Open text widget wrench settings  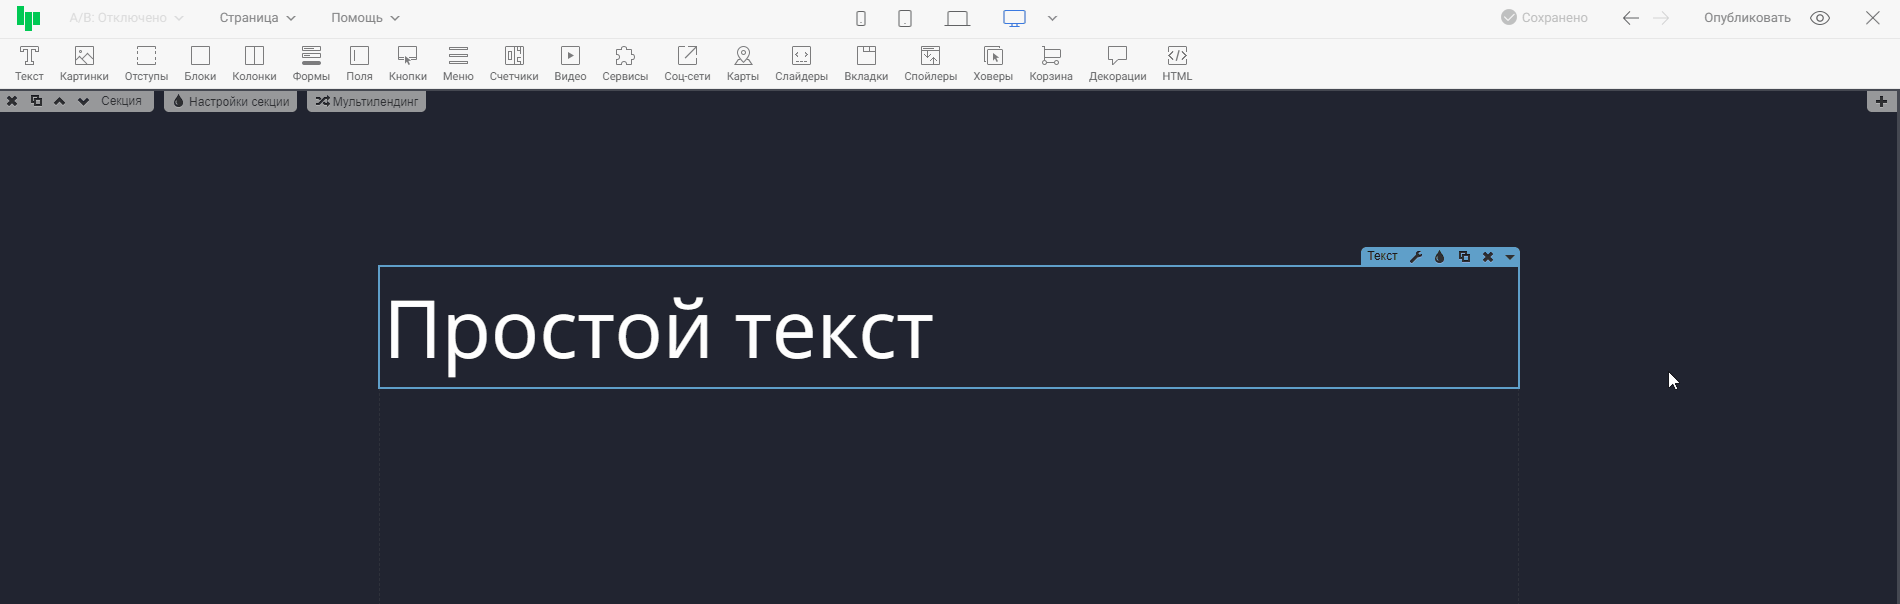point(1416,257)
